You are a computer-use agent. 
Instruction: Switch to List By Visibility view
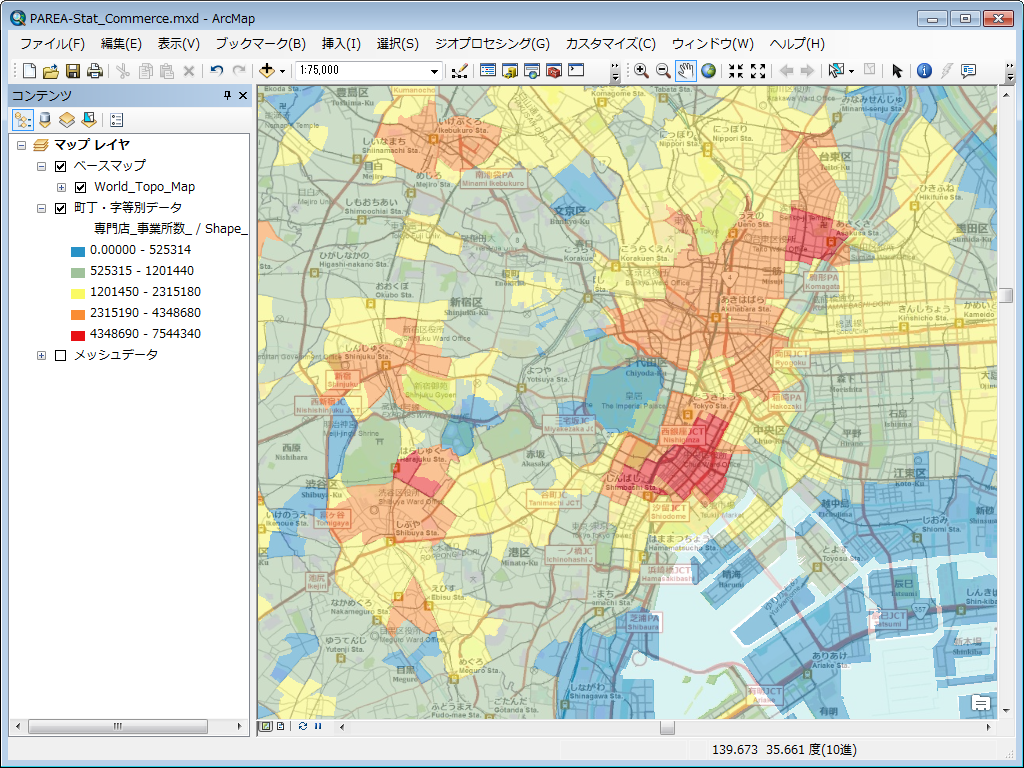click(x=67, y=120)
